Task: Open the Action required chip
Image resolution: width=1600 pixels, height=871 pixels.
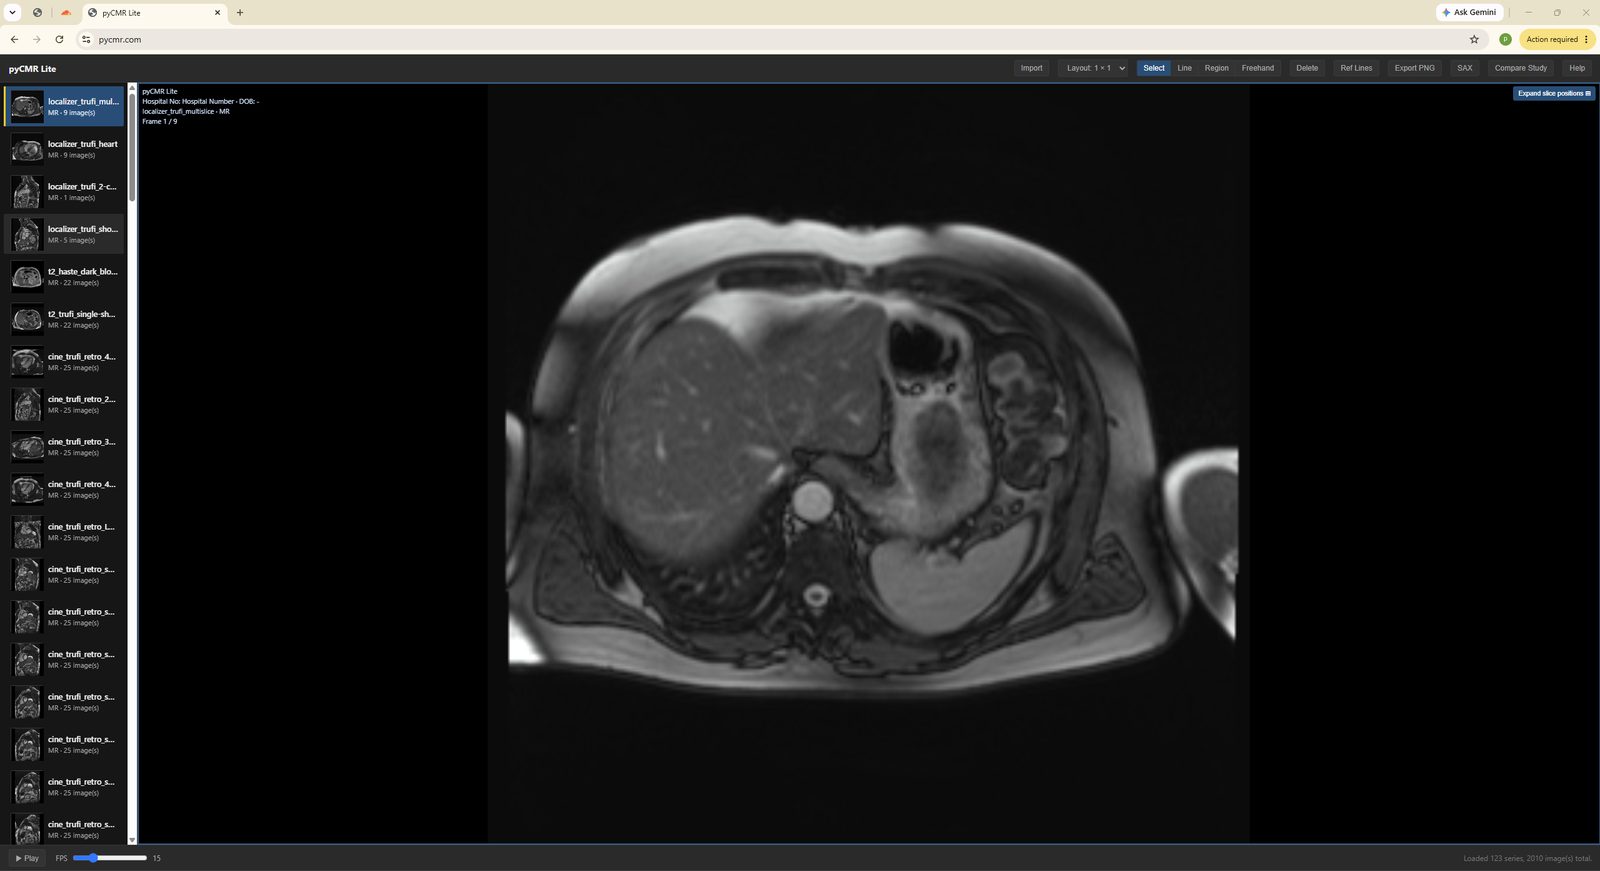Action: [x=1557, y=39]
